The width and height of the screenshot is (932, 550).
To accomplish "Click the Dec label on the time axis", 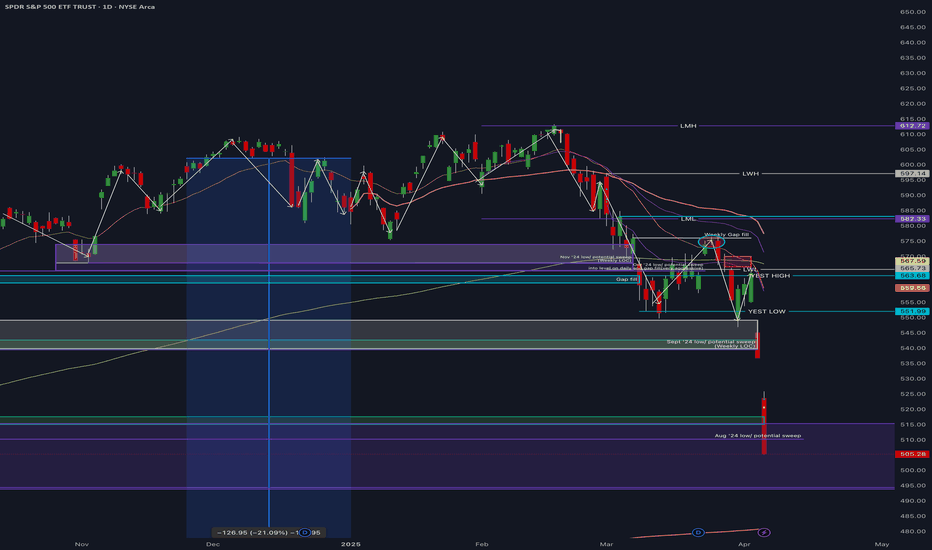I will [x=213, y=544].
